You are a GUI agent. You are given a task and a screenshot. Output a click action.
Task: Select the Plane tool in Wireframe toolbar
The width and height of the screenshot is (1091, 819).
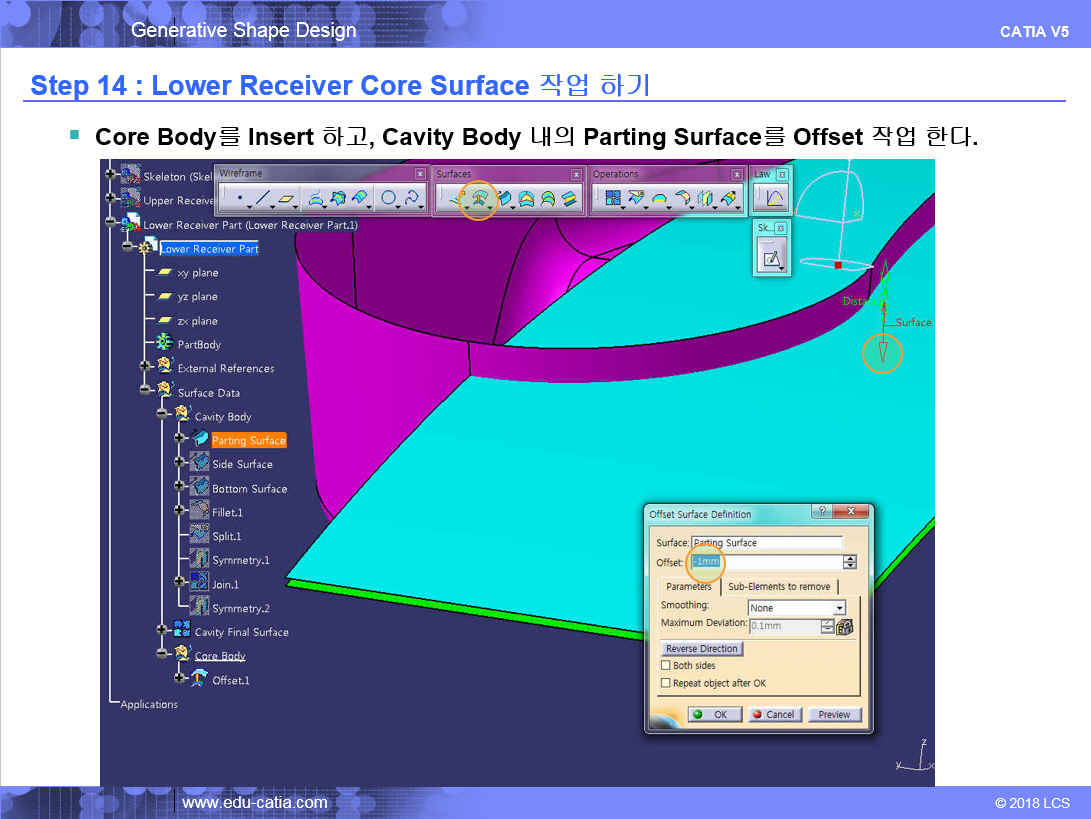point(287,199)
